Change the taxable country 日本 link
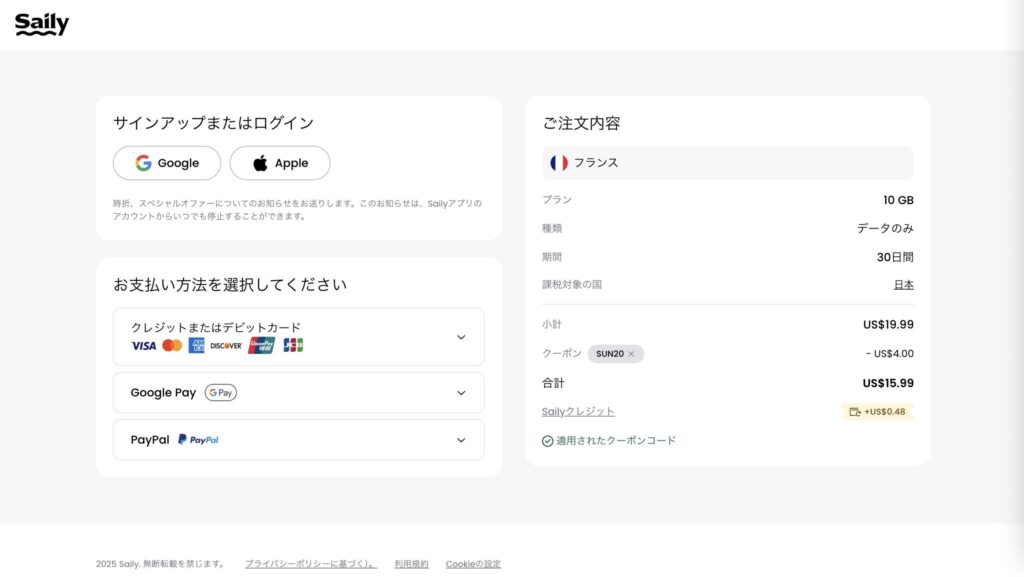 903,285
